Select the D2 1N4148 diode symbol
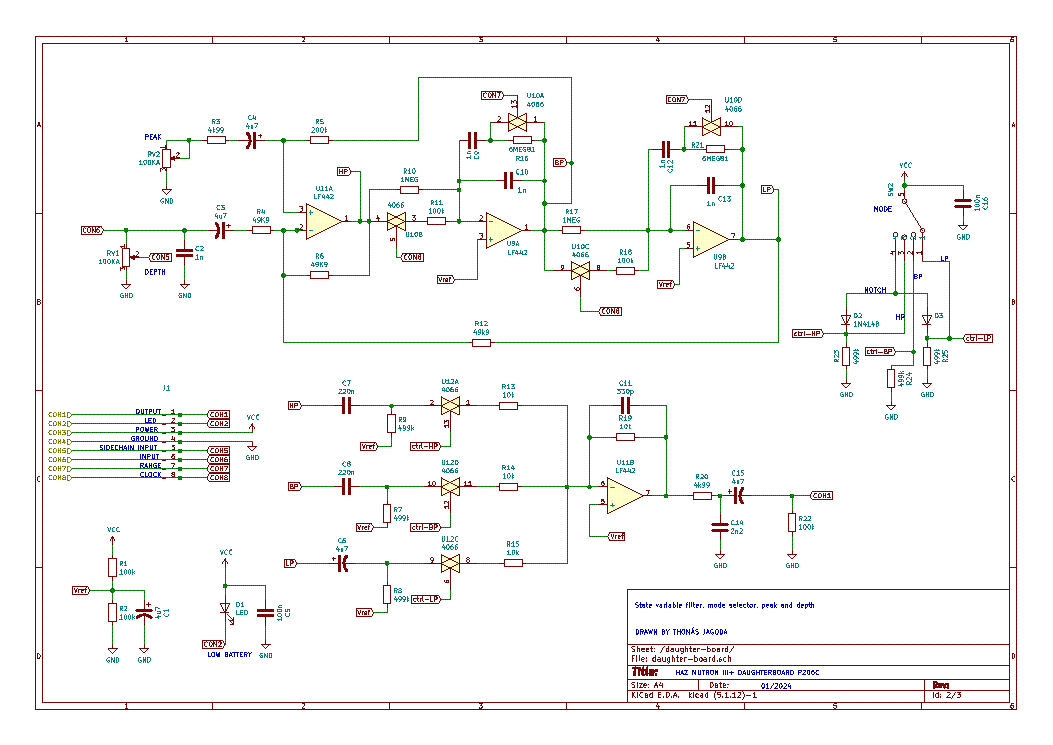1053x745 pixels. (846, 320)
